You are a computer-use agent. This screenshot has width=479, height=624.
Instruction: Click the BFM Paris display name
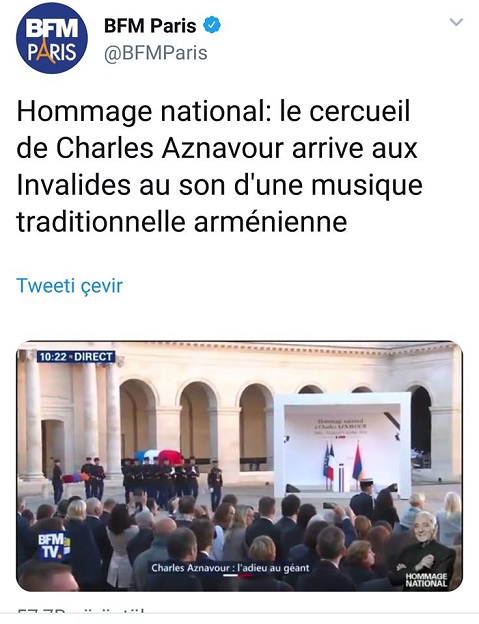point(150,26)
